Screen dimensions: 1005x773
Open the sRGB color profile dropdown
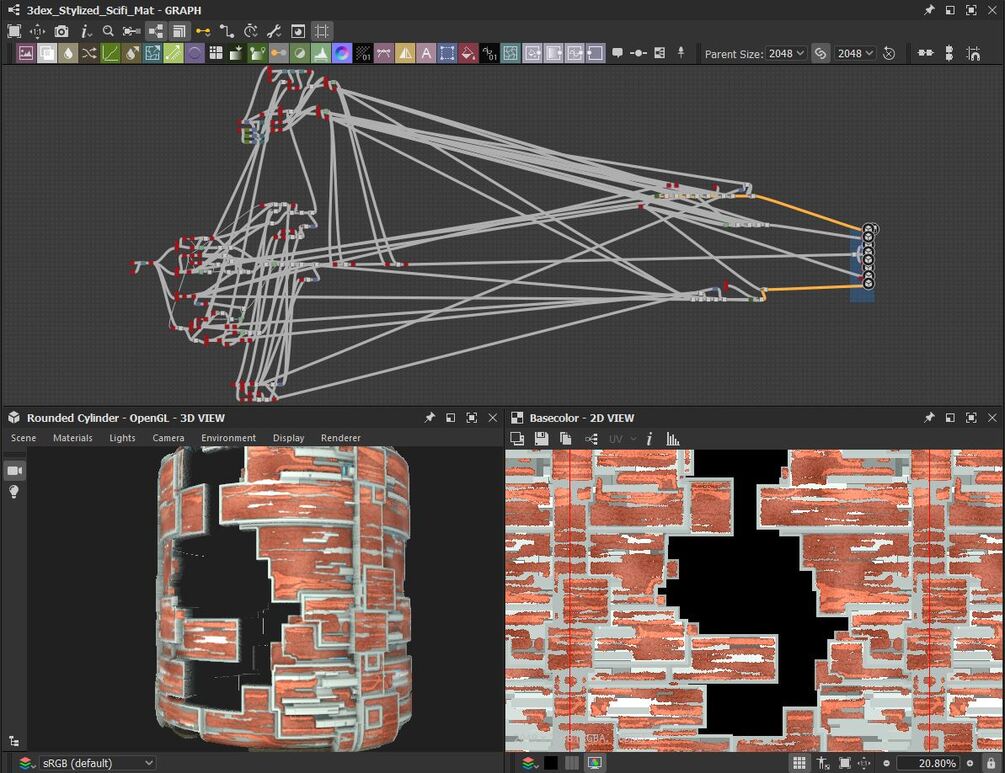[x=95, y=762]
